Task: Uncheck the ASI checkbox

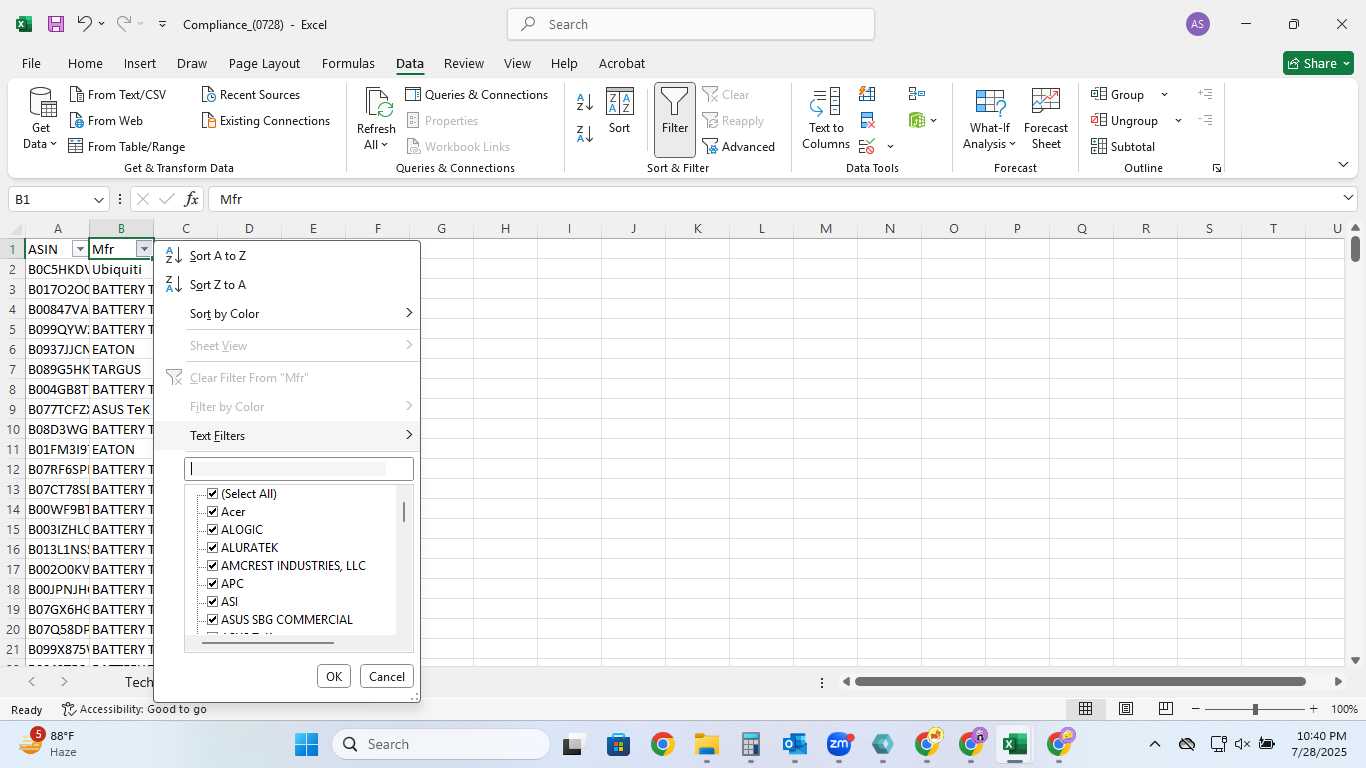Action: 212,602
